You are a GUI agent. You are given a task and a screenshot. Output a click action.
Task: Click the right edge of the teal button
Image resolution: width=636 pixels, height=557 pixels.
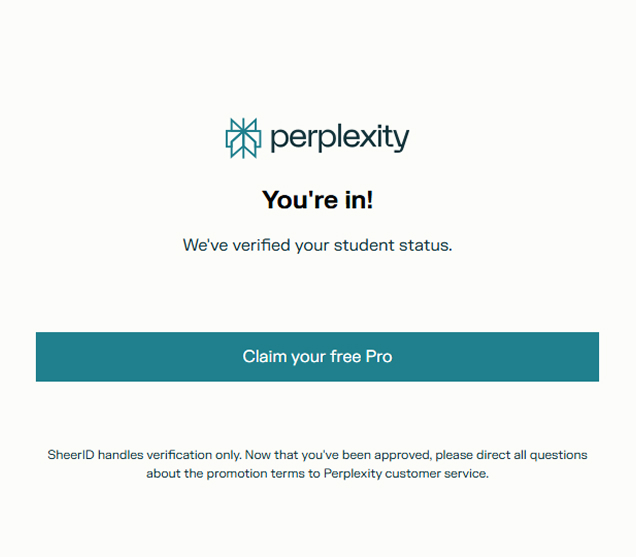click(x=593, y=357)
